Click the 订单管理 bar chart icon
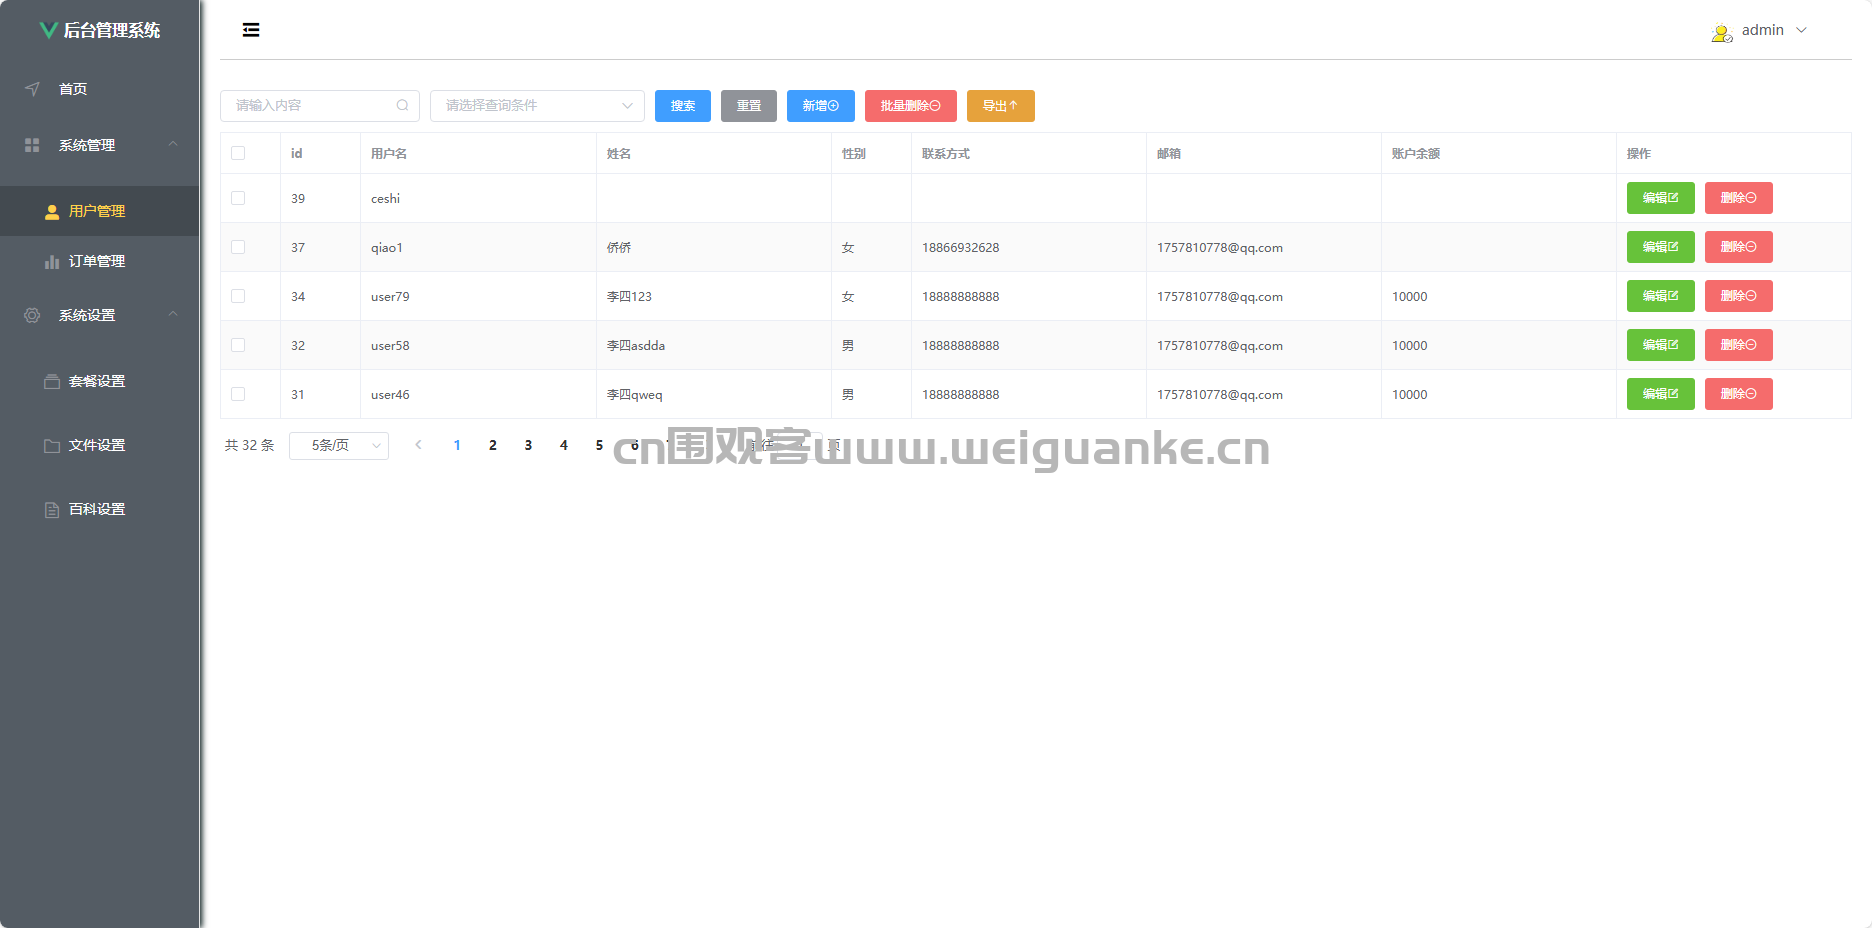The image size is (1872, 928). 52,262
